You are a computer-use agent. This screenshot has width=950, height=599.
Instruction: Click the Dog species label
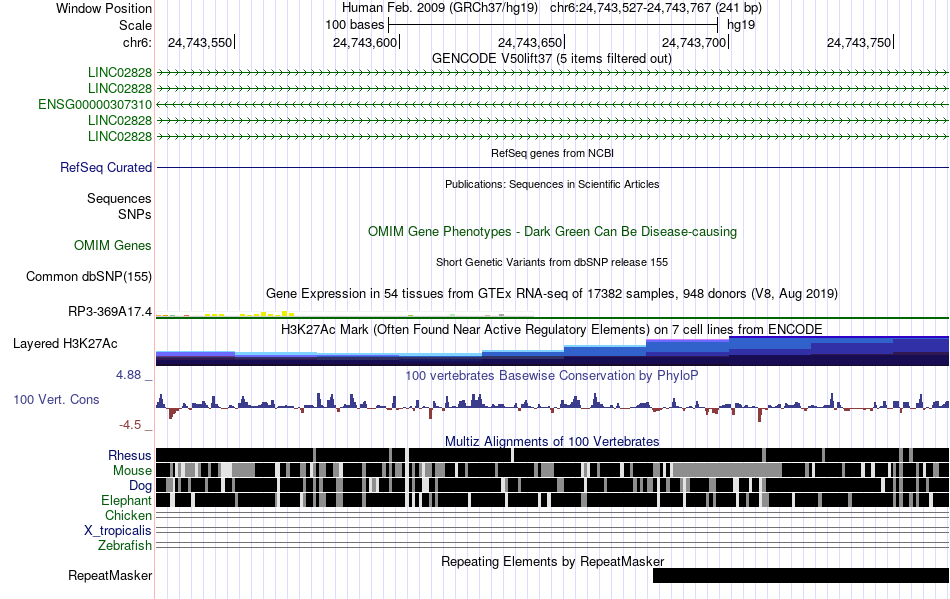click(140, 486)
